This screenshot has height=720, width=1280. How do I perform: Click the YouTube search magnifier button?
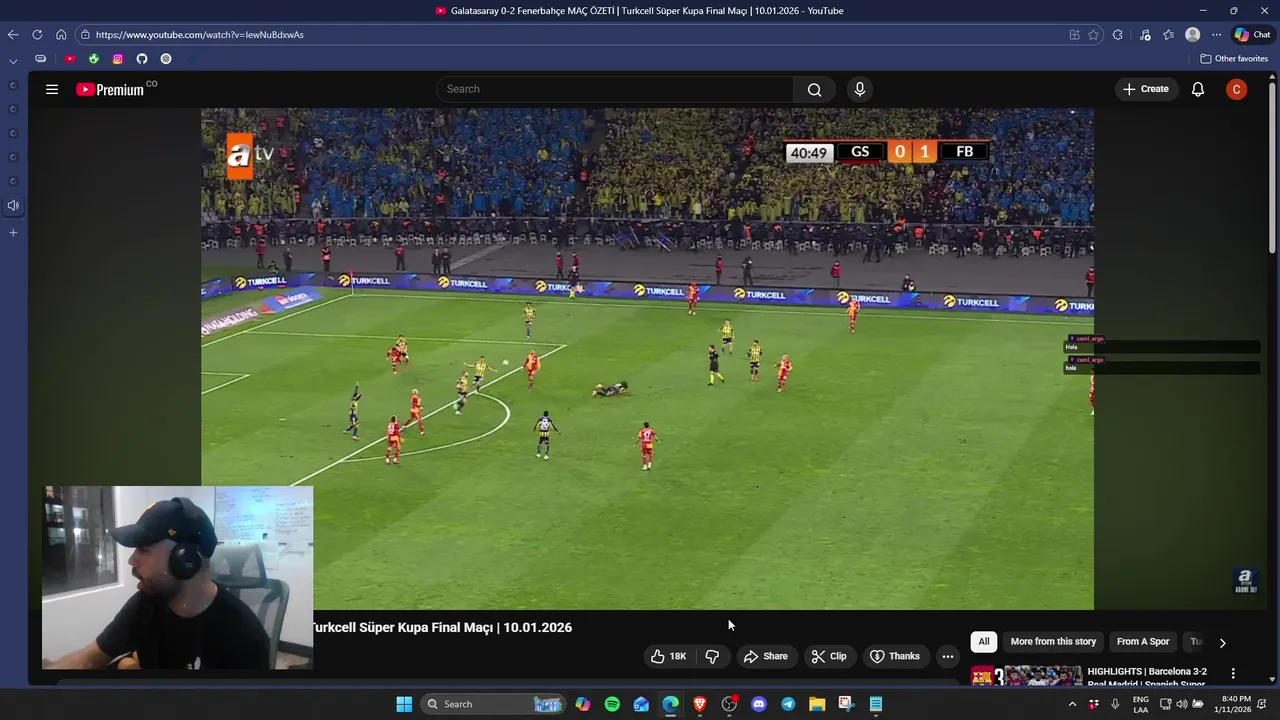[x=814, y=89]
